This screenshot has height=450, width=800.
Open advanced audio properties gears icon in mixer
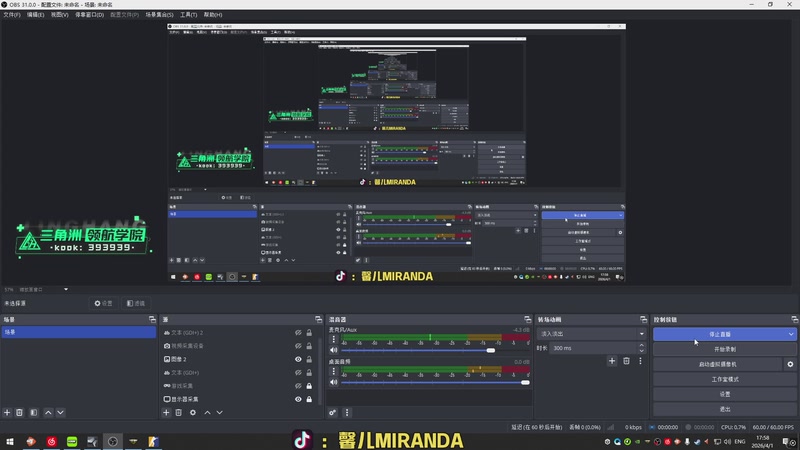click(x=333, y=412)
